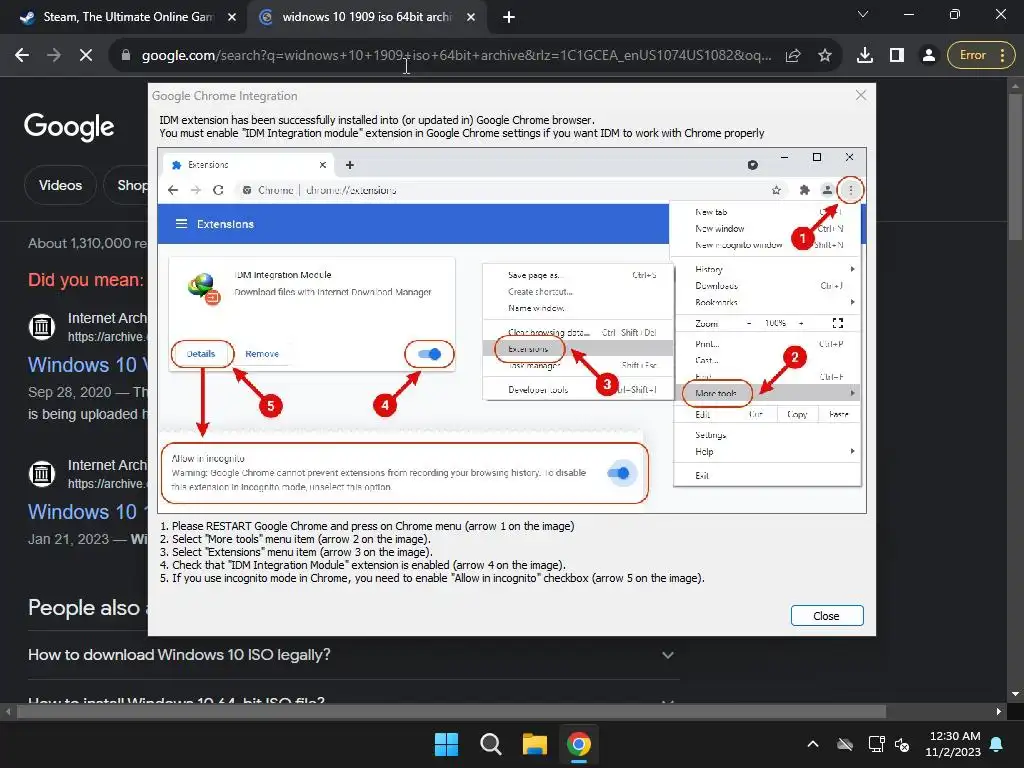Open Windows taskbar Search
The image size is (1024, 768).
pyautogui.click(x=490, y=744)
